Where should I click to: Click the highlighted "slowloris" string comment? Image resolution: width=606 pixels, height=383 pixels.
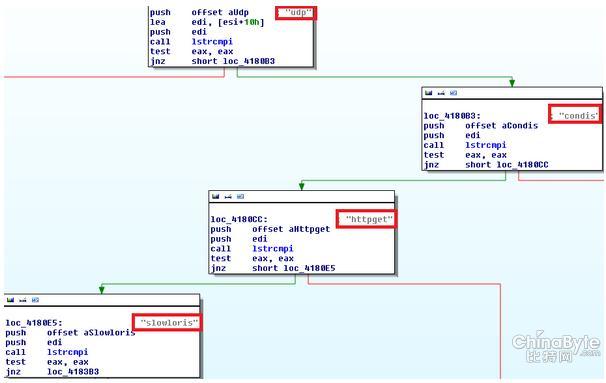(167, 322)
